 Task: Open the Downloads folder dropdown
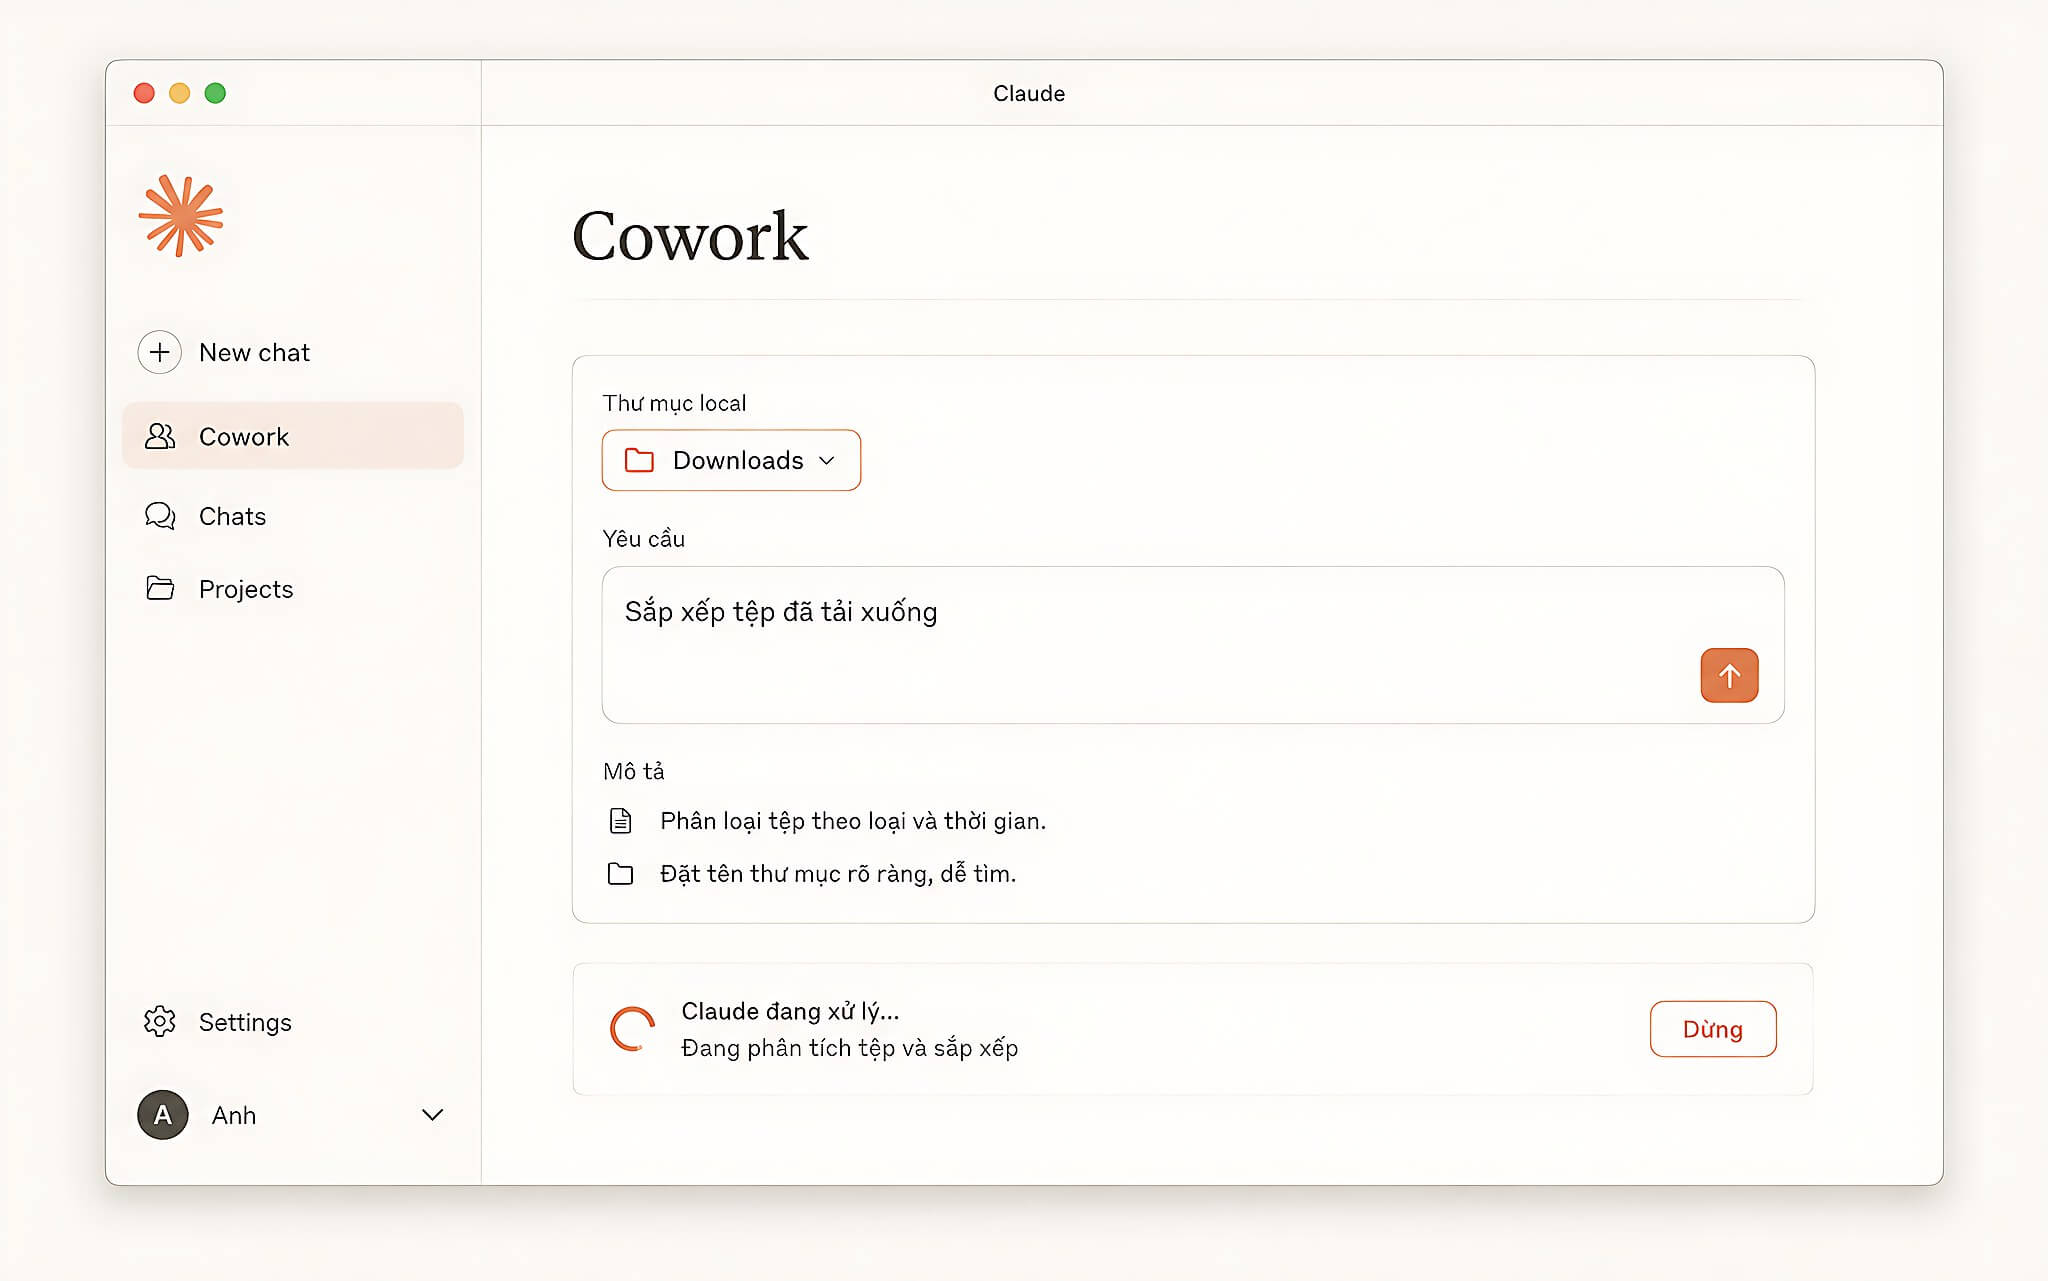point(731,460)
